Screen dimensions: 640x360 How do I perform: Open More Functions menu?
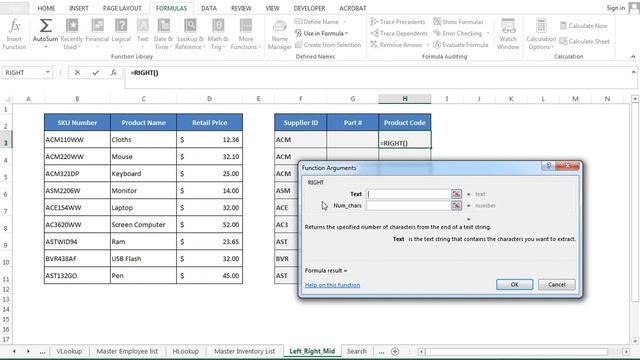pyautogui.click(x=245, y=34)
